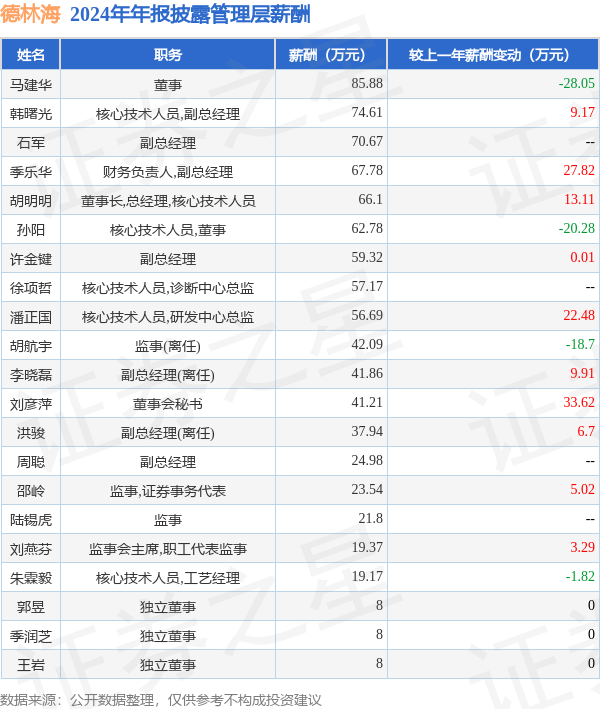Select the name 邵岭

pos(31,491)
